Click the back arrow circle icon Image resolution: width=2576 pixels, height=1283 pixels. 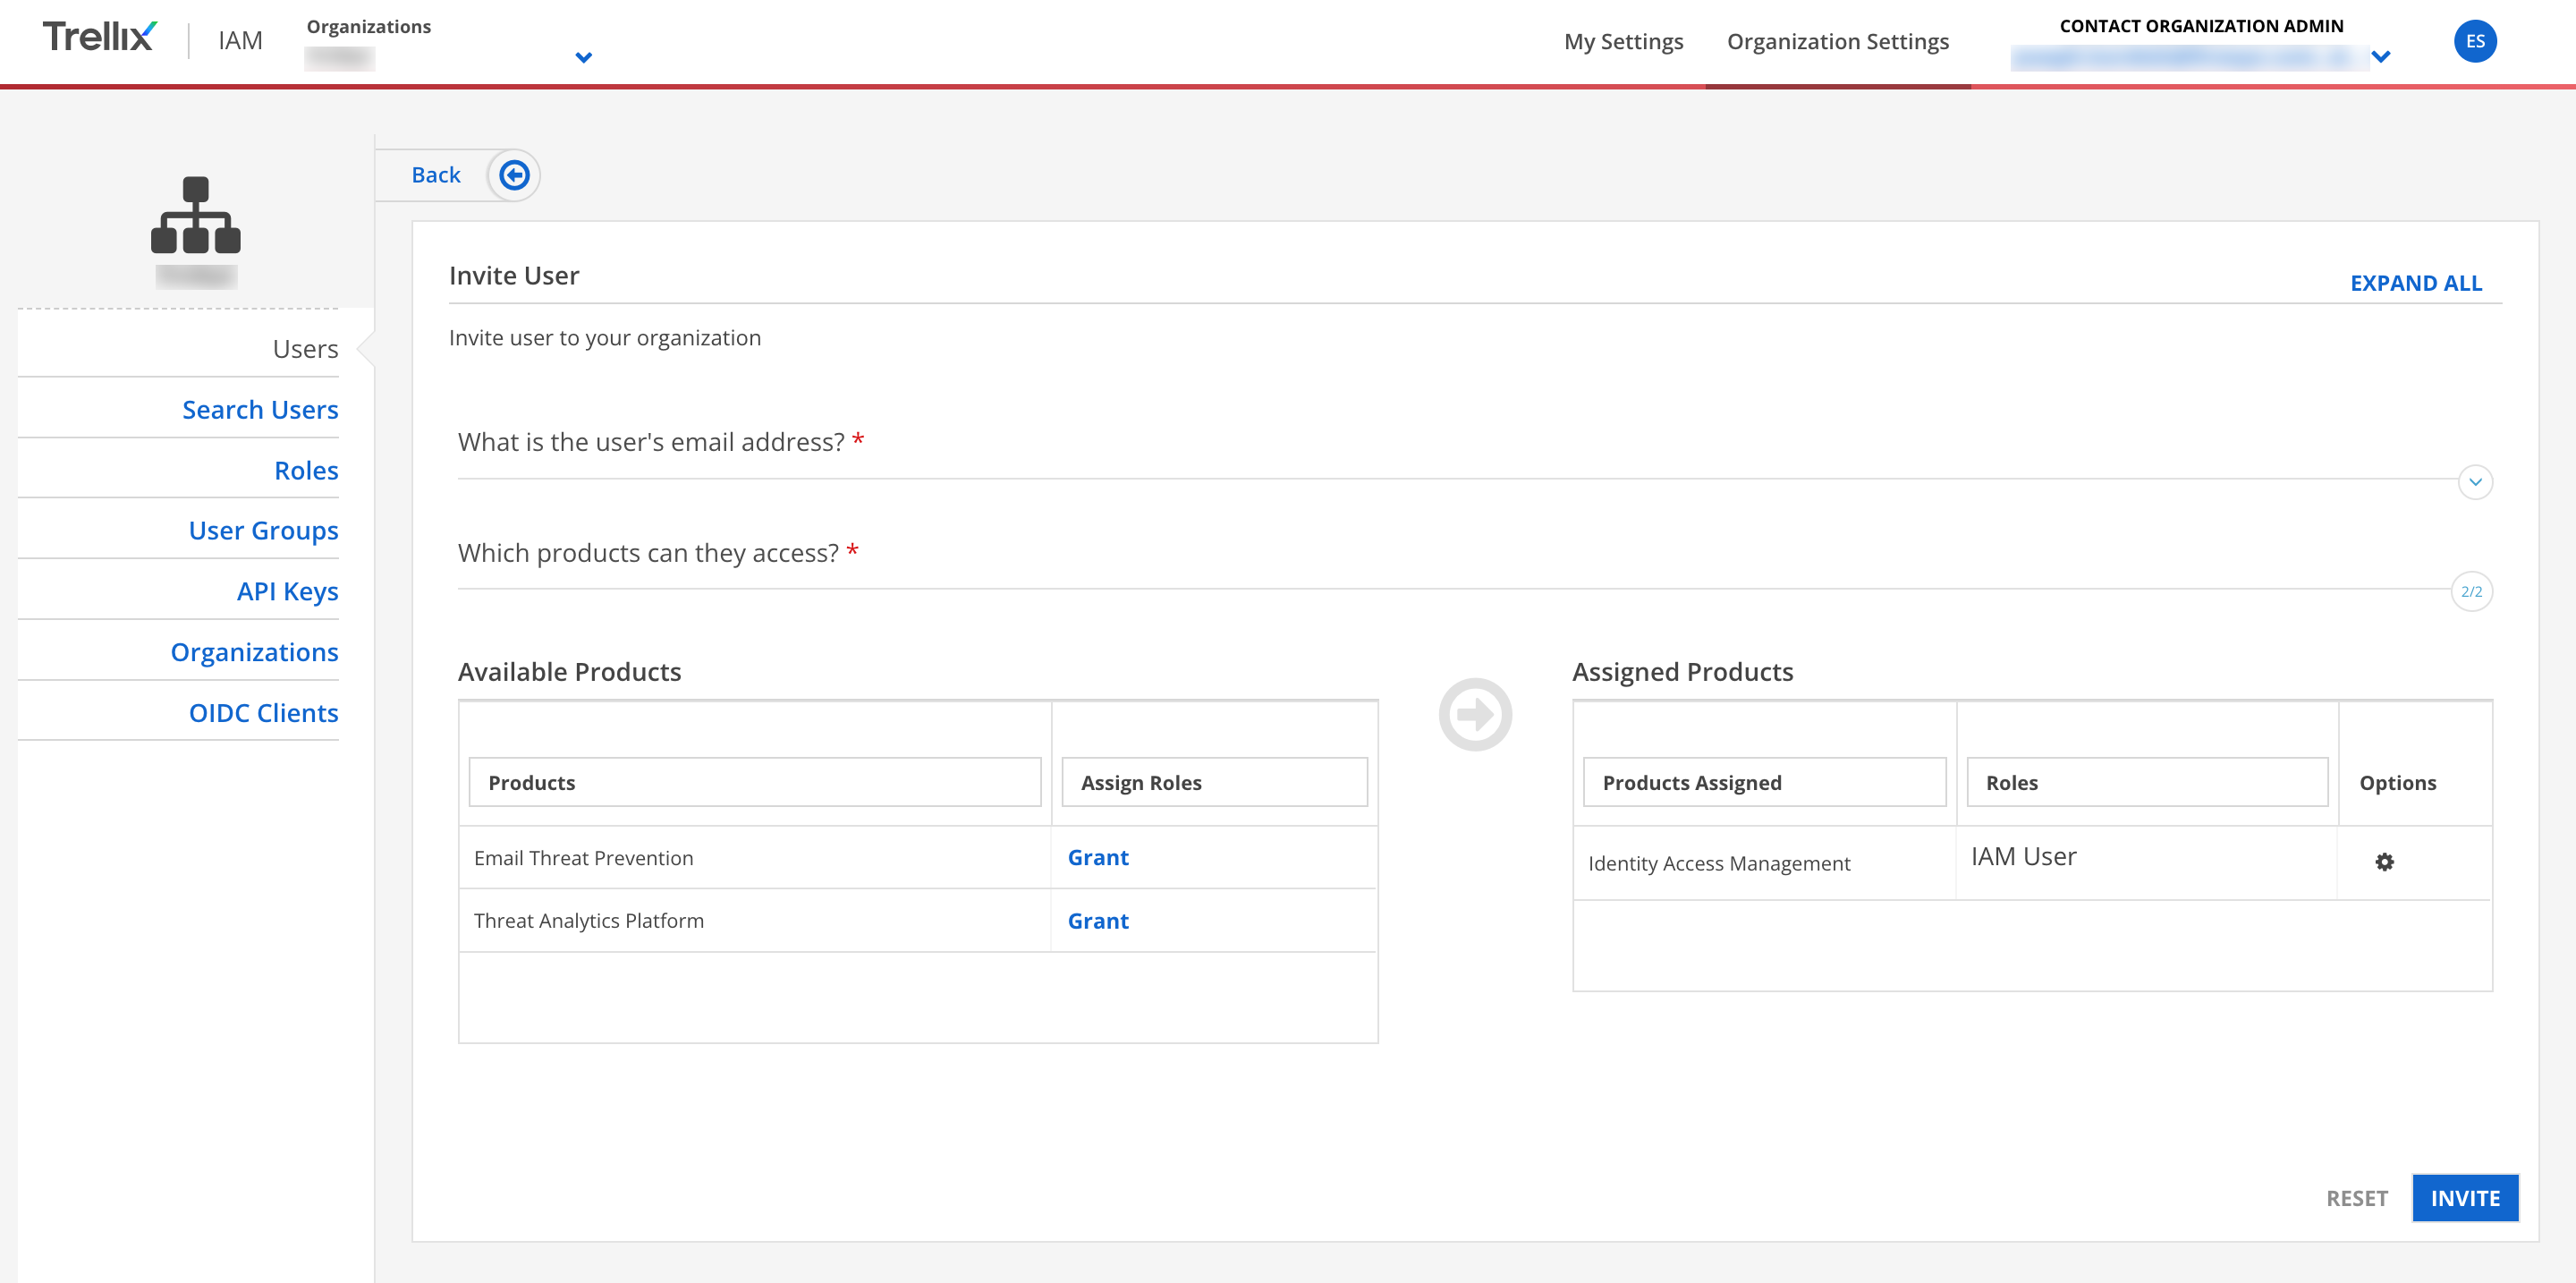[x=514, y=175]
